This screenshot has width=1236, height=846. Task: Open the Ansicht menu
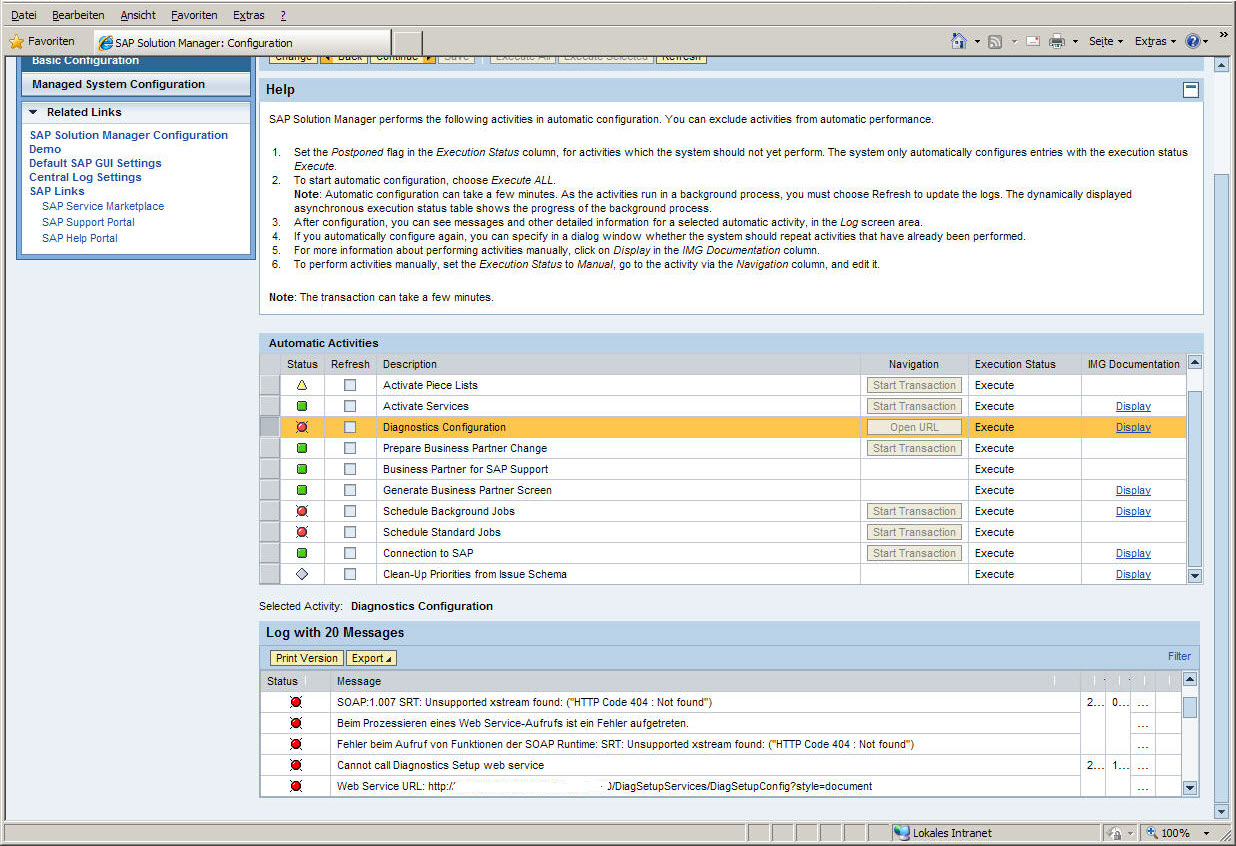(138, 15)
